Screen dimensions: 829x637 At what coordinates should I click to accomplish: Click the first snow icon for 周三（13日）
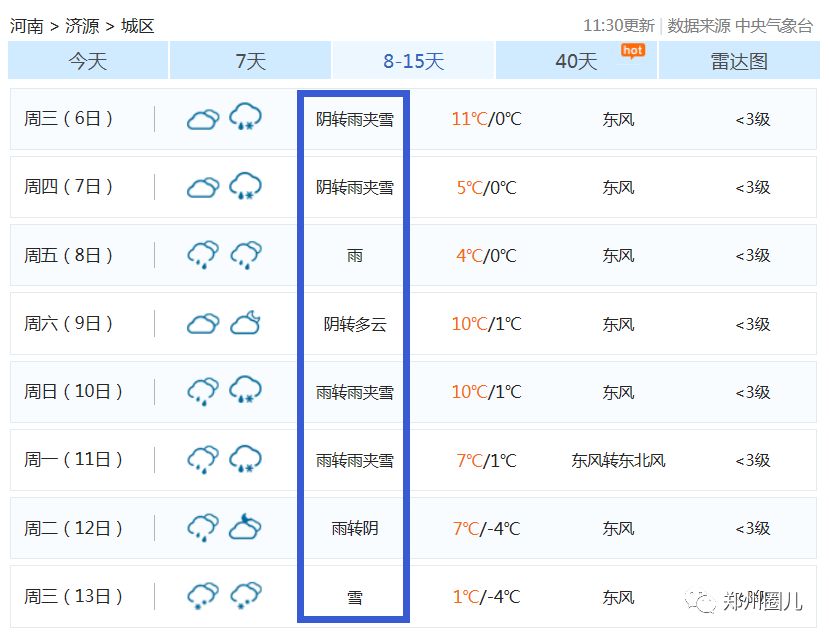203,596
